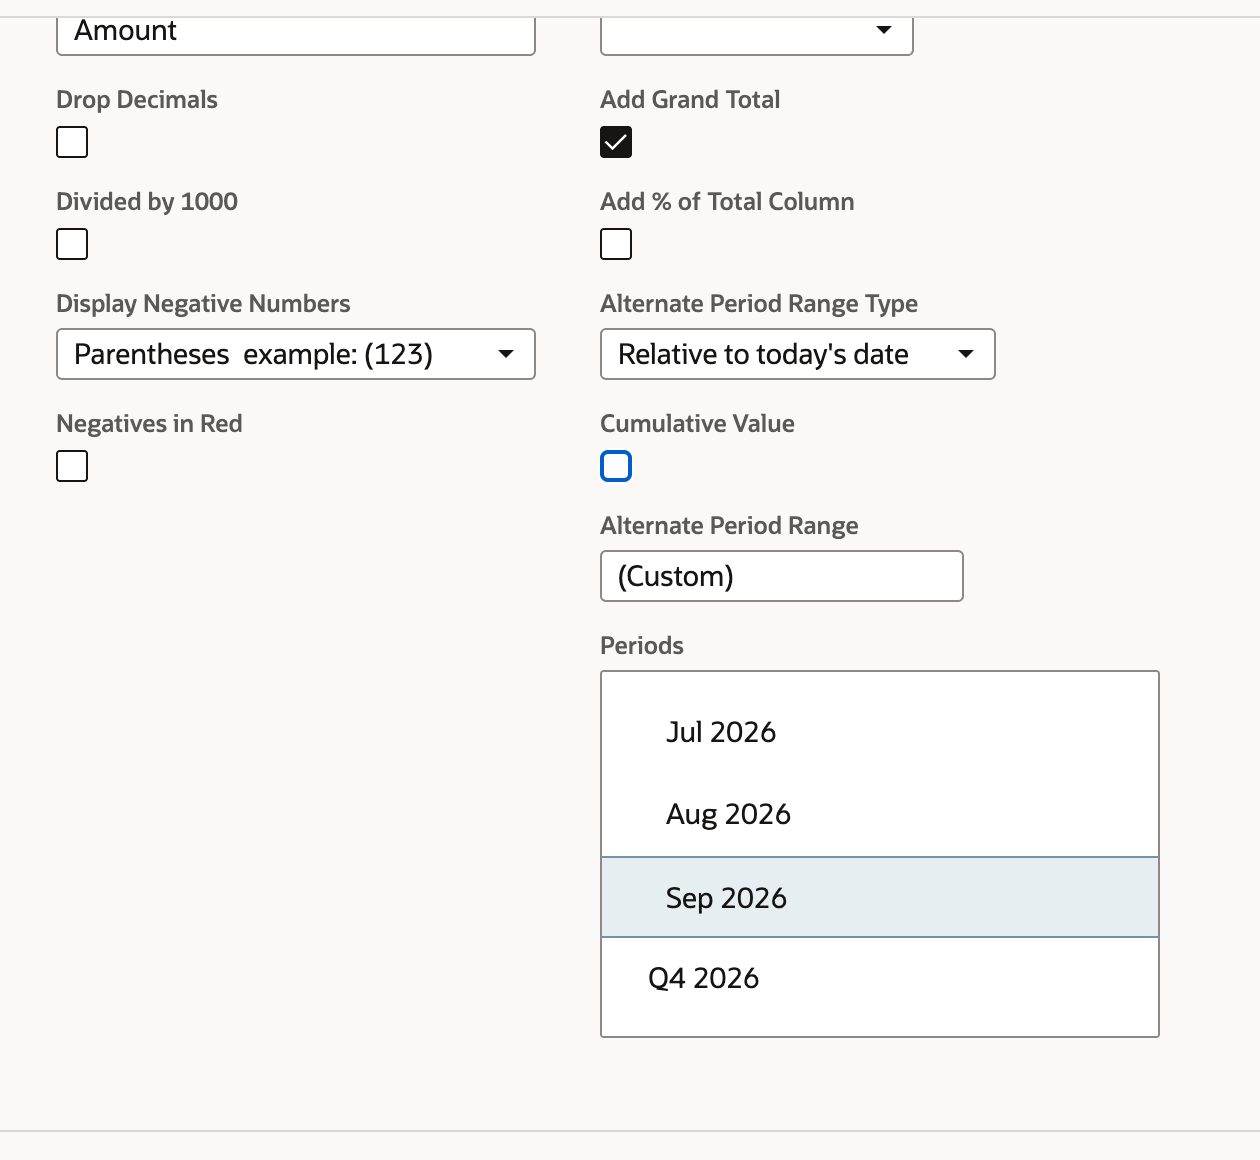Viewport: 1260px width, 1160px height.
Task: Click the Alternate Period Range (Custom) field
Action: 782,576
